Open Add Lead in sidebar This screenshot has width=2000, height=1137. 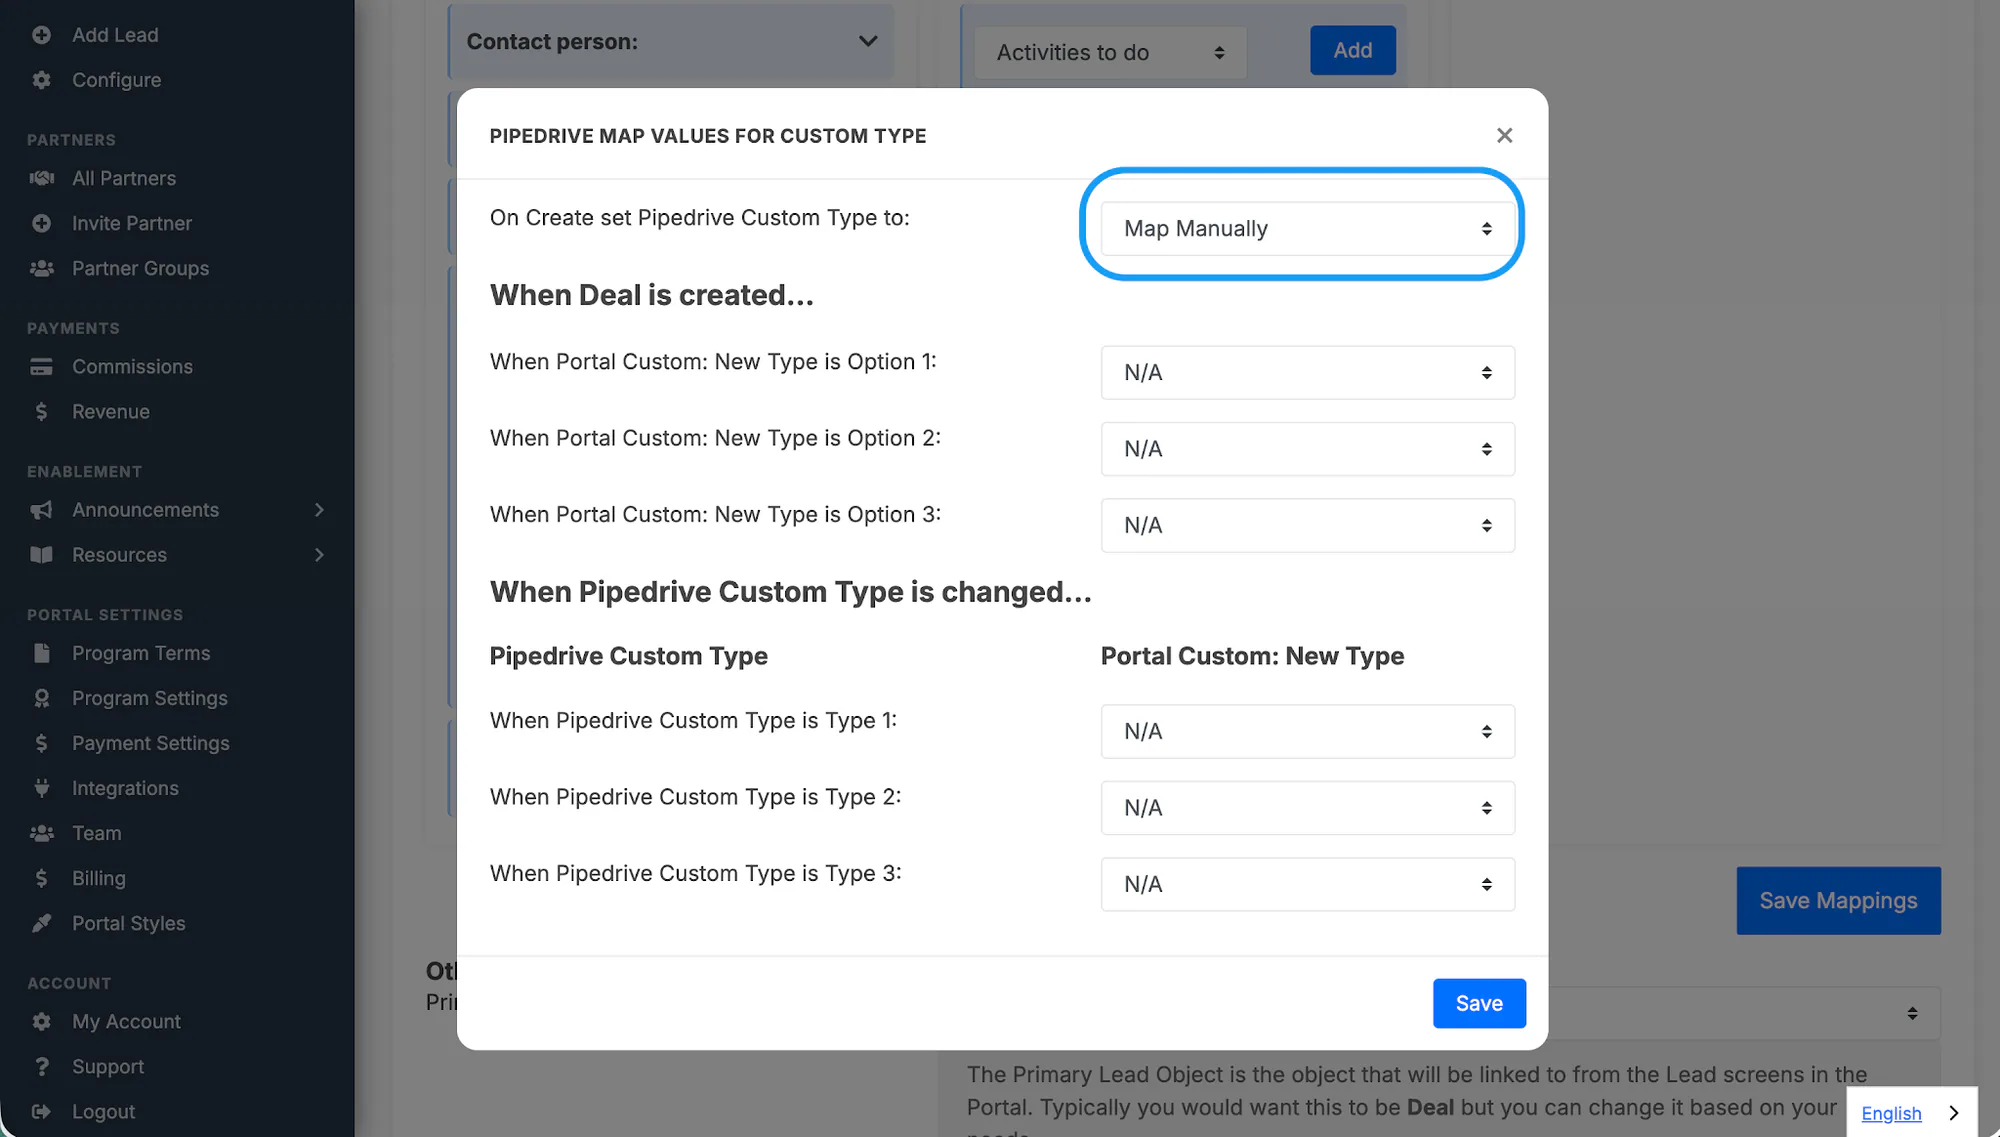click(x=115, y=35)
